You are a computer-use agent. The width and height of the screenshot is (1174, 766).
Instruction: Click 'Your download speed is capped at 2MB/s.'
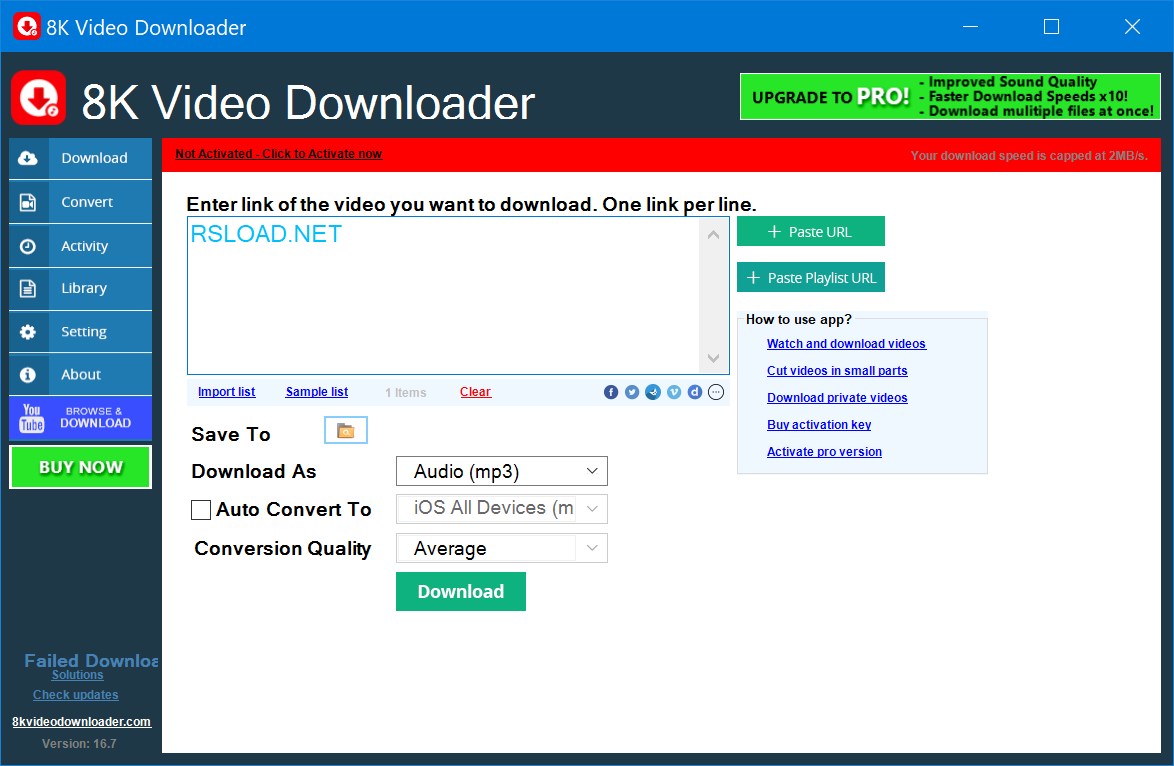[1029, 156]
